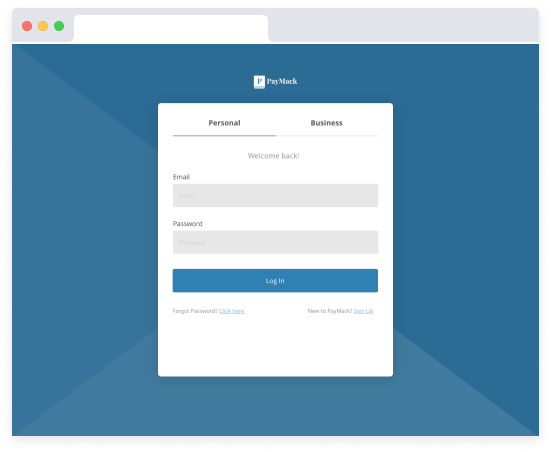
Task: Close the window with the red button
Action: click(27, 26)
